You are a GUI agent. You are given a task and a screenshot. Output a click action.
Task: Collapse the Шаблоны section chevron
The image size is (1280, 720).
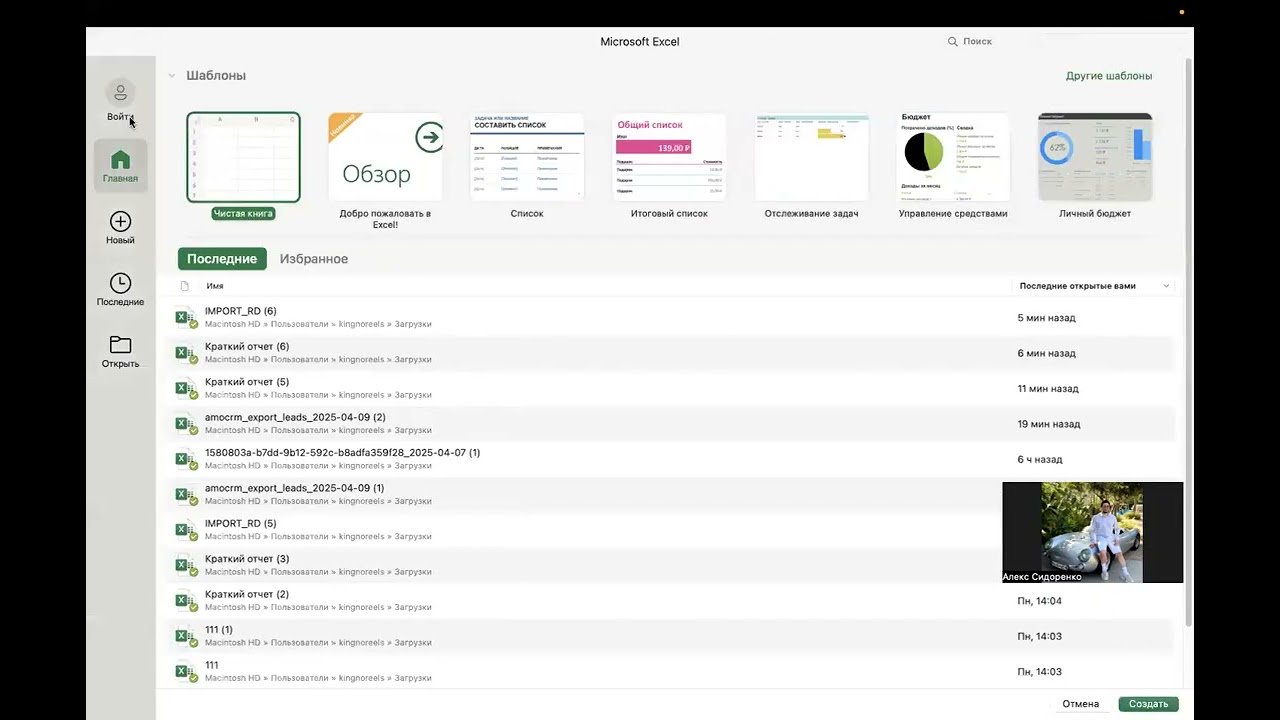pyautogui.click(x=172, y=76)
